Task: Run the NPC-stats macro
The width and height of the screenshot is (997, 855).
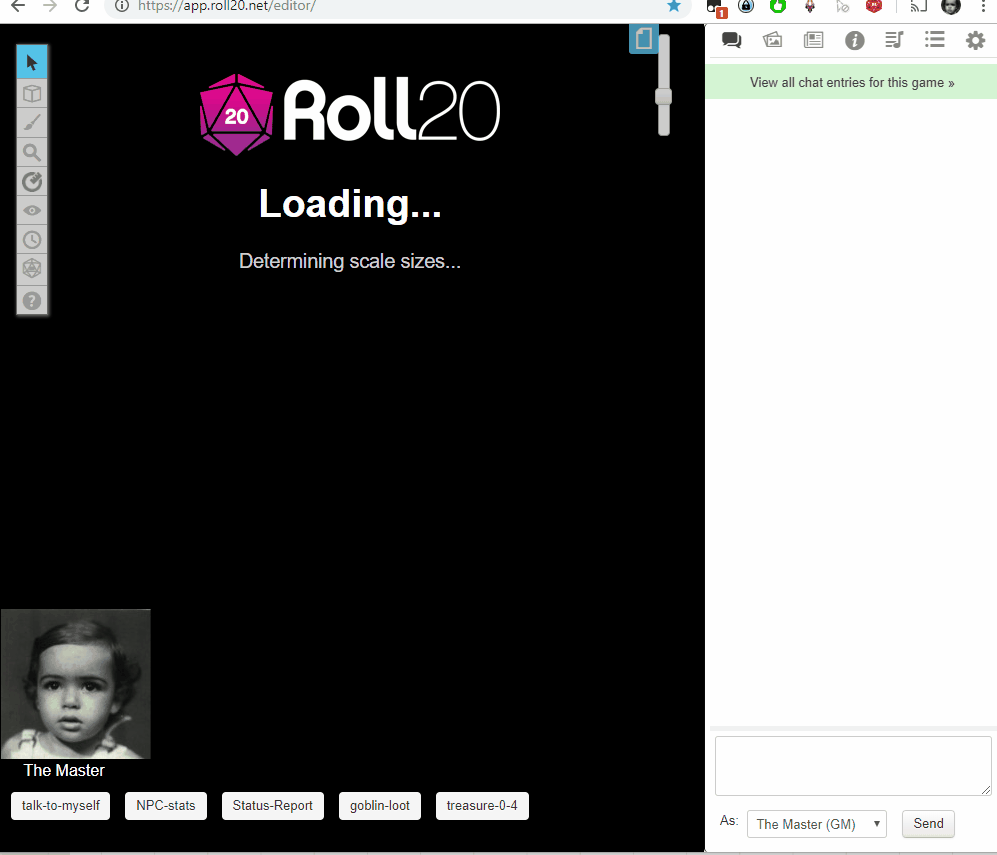Action: pyautogui.click(x=165, y=805)
